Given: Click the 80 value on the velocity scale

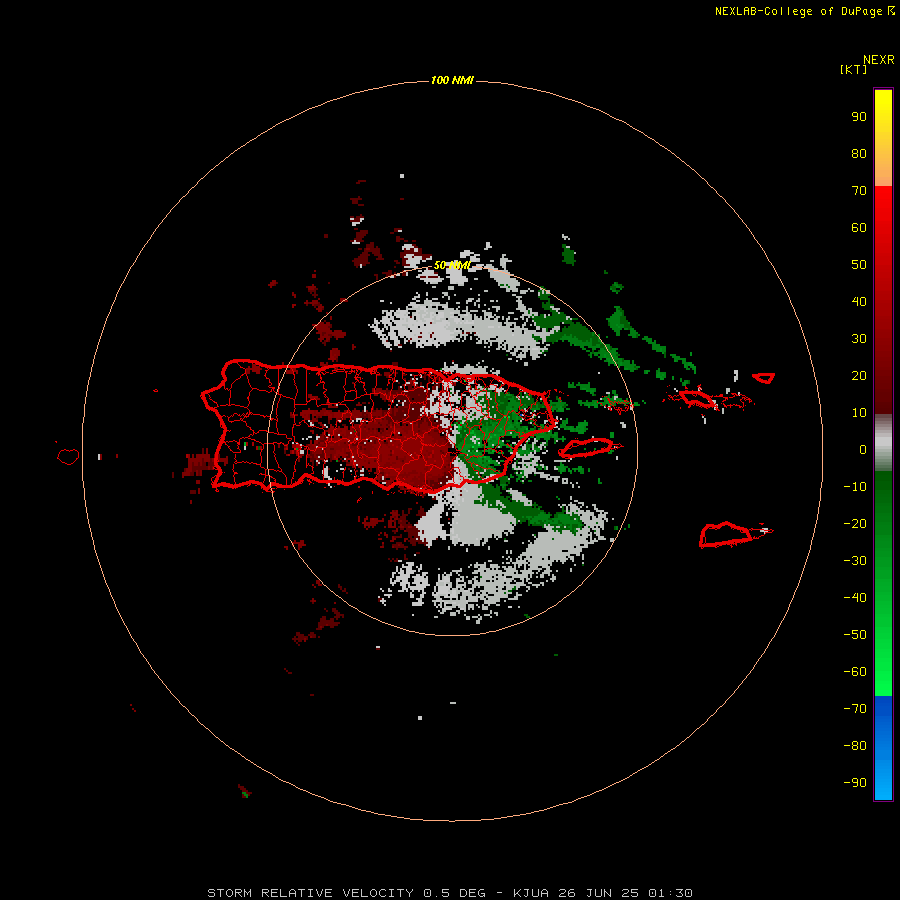Looking at the screenshot, I should (859, 154).
